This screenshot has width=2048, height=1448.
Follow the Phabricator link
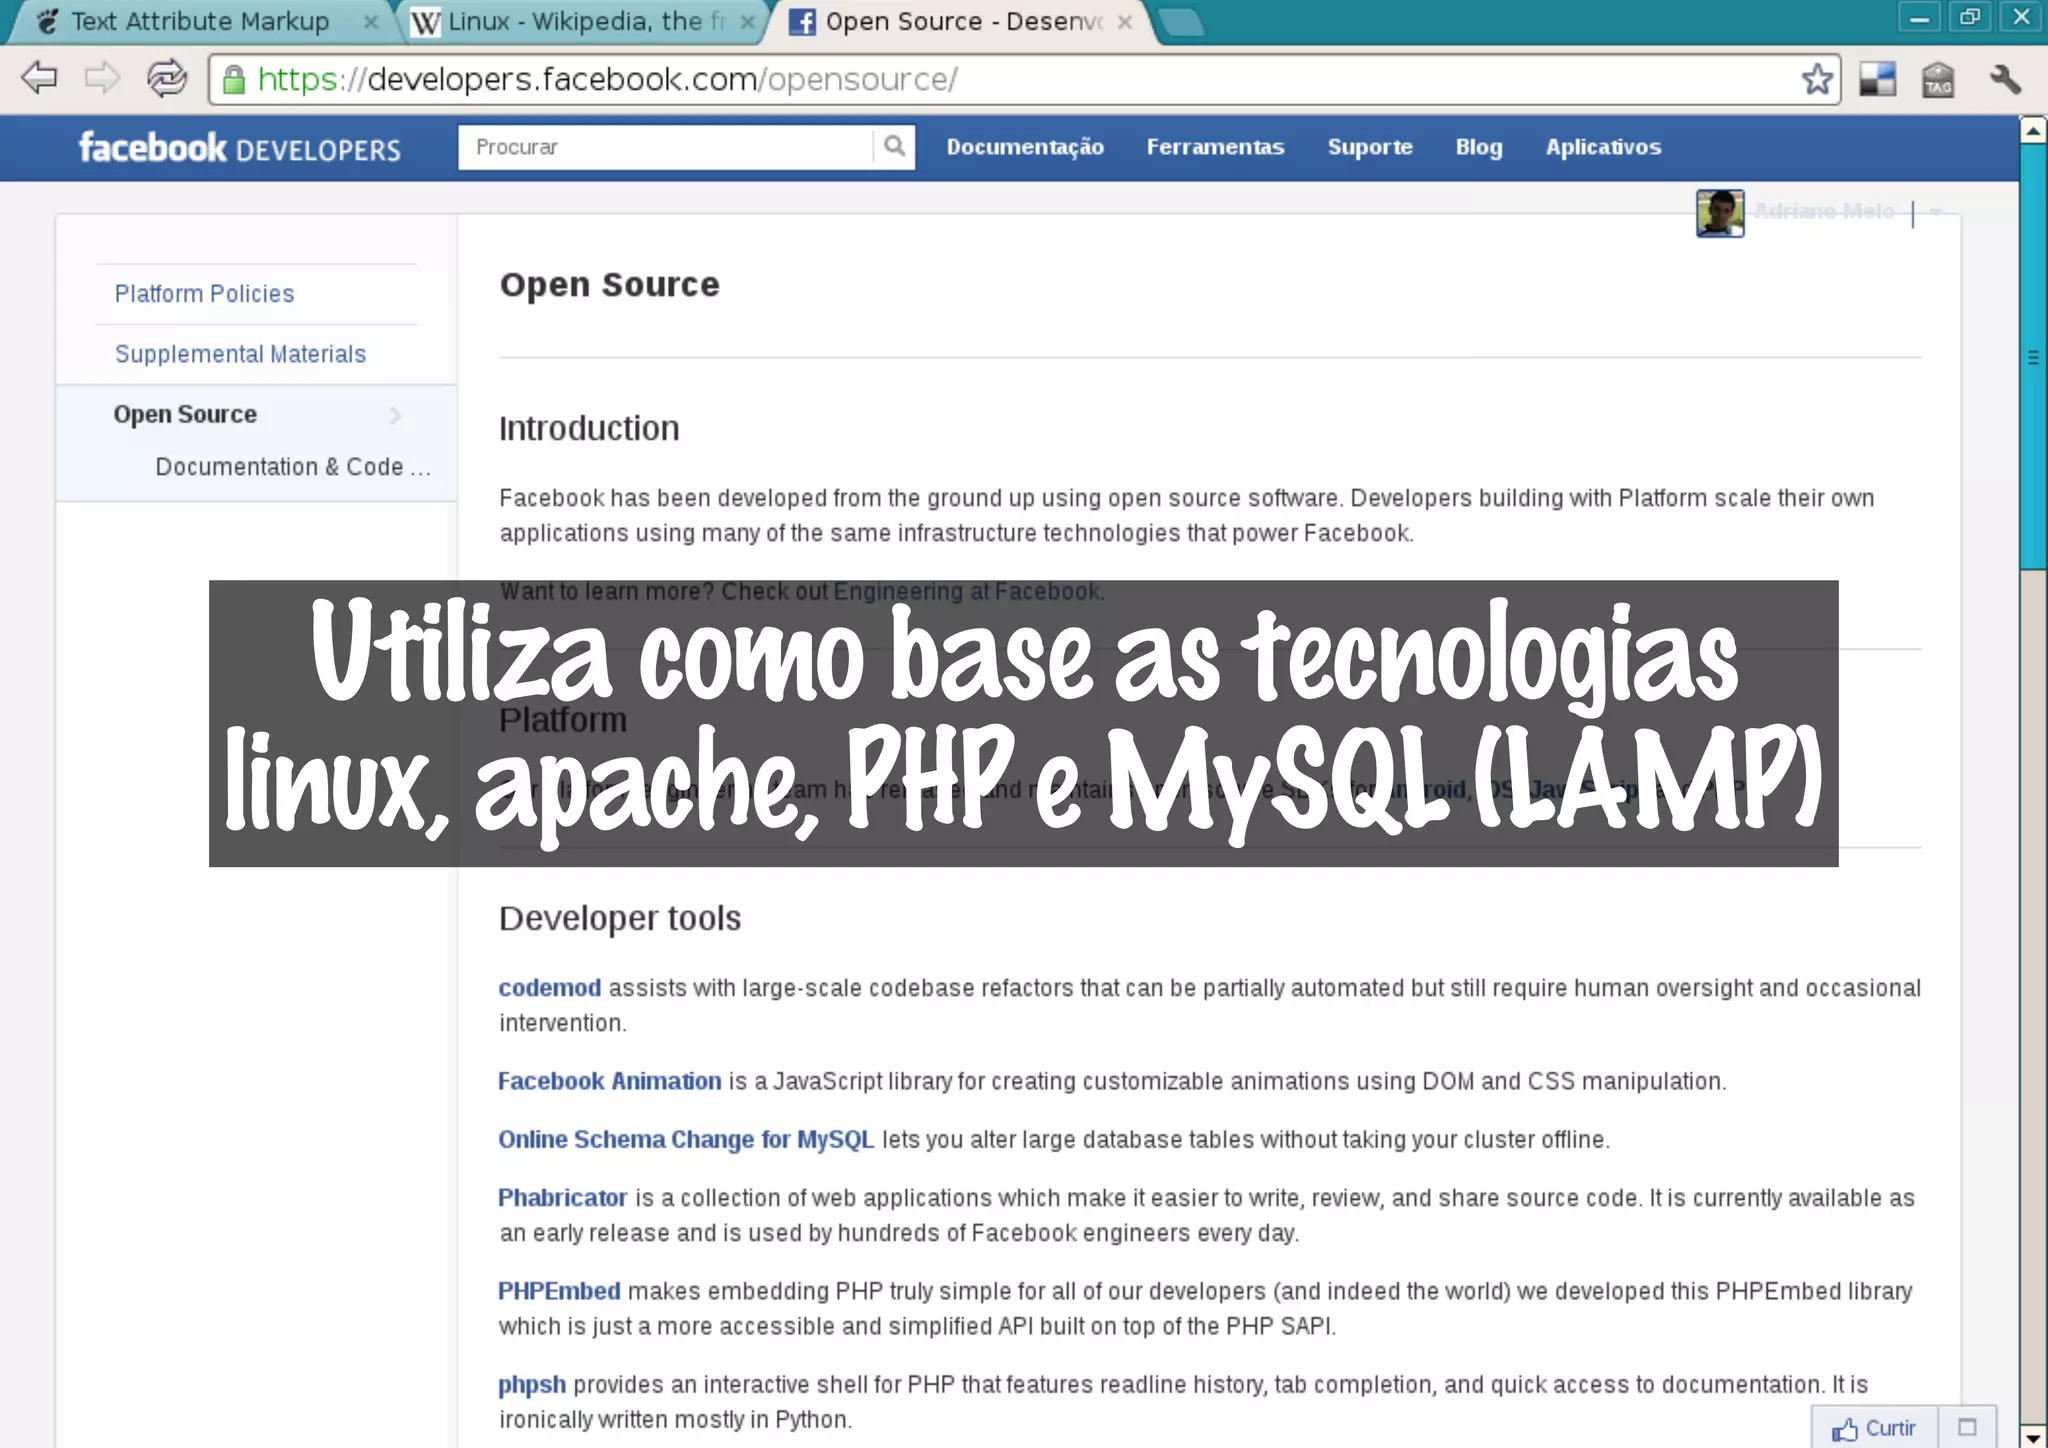pos(563,1198)
